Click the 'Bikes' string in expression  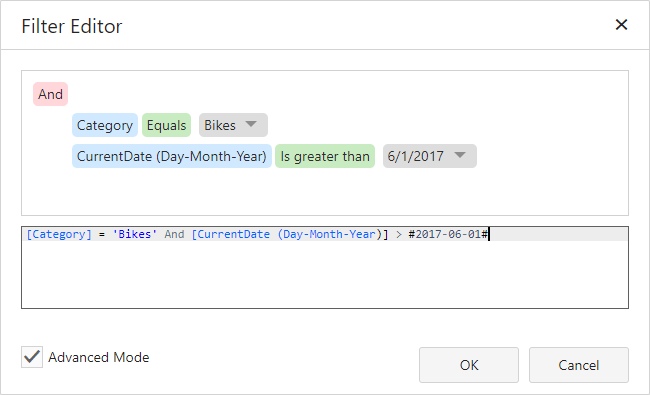135,234
